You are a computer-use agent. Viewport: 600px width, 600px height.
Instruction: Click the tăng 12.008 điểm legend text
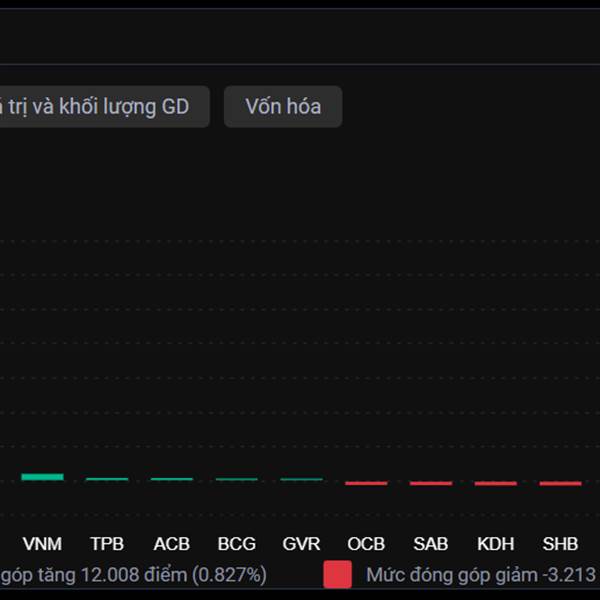tap(136, 575)
